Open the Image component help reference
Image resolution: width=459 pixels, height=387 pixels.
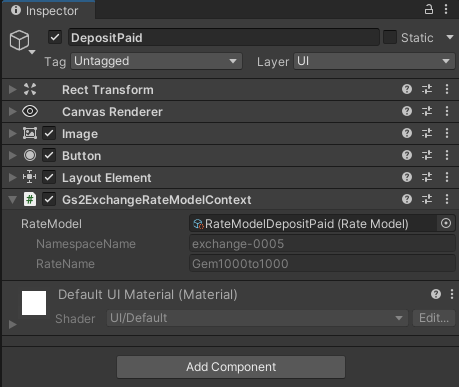point(407,133)
